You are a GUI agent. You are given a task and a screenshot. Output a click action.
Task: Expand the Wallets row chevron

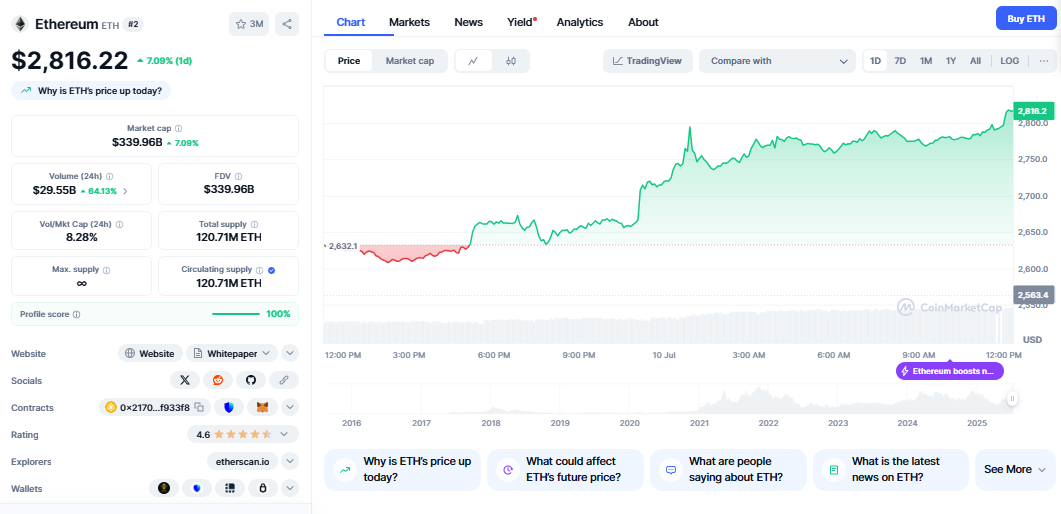click(290, 488)
